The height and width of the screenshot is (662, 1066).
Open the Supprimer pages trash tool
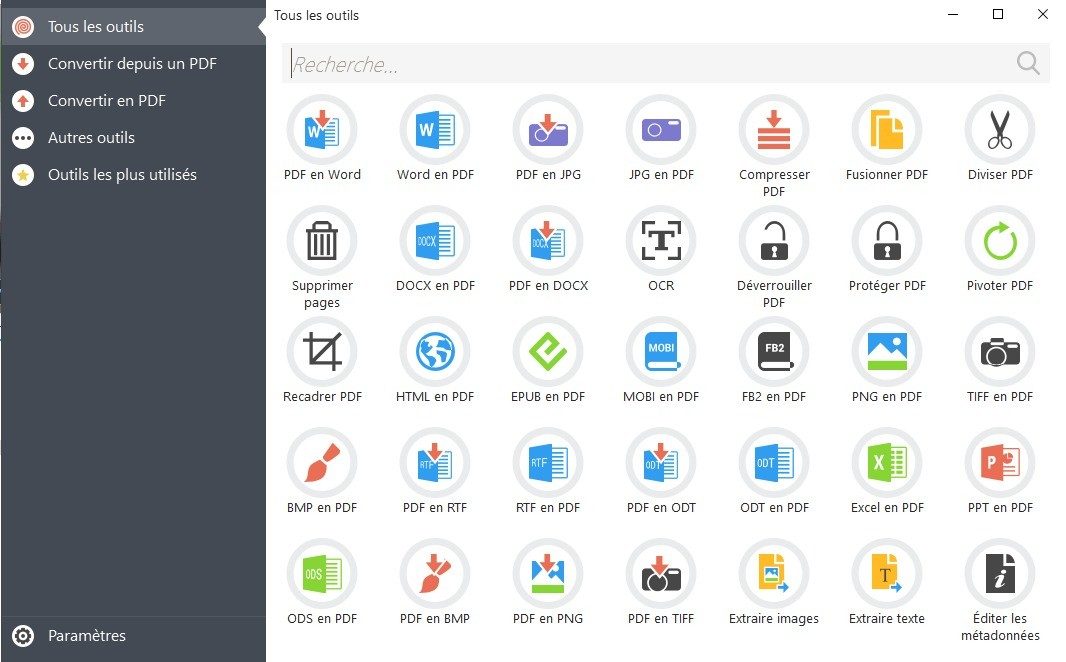click(x=322, y=241)
